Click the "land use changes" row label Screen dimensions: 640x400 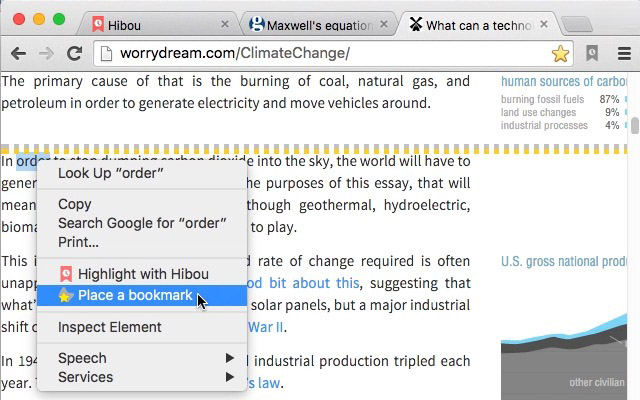[x=538, y=112]
